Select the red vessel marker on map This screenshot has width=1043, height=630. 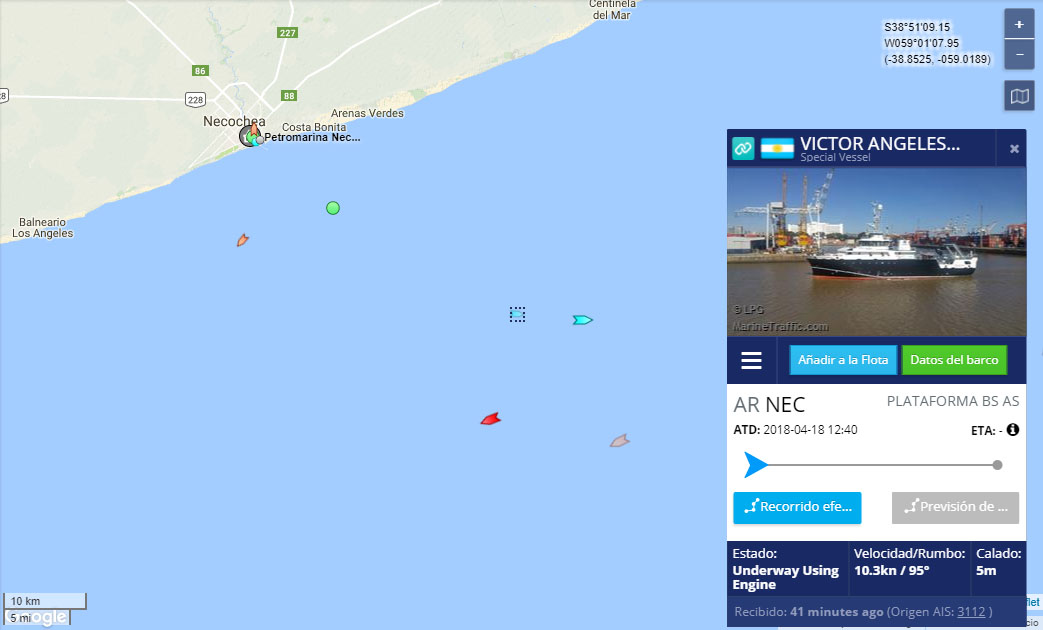tap(490, 418)
